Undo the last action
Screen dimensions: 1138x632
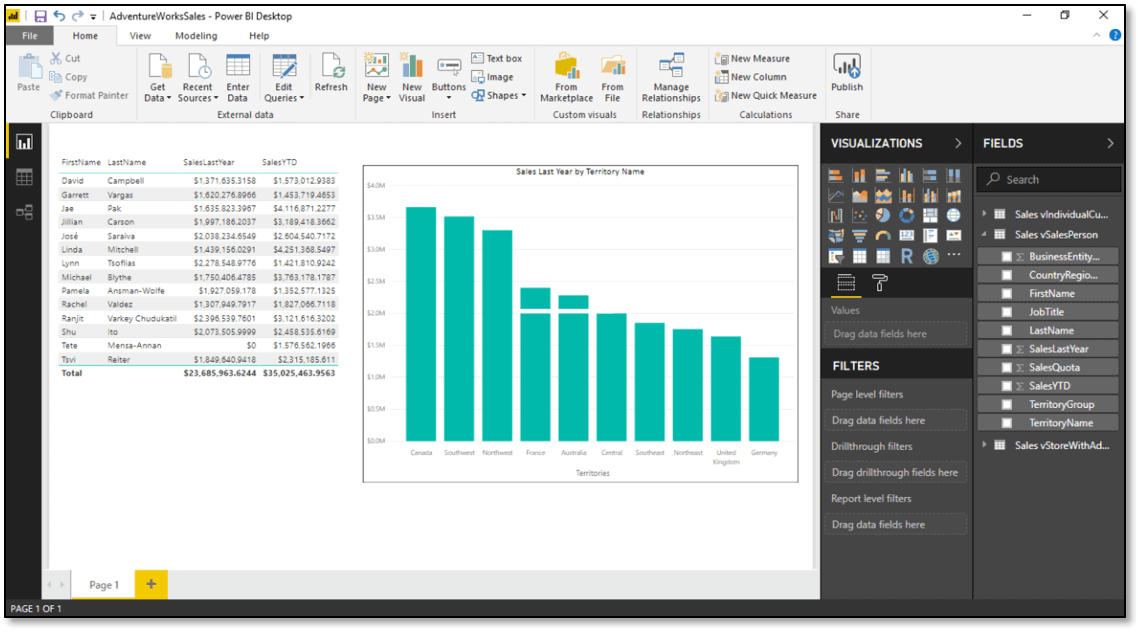(59, 16)
